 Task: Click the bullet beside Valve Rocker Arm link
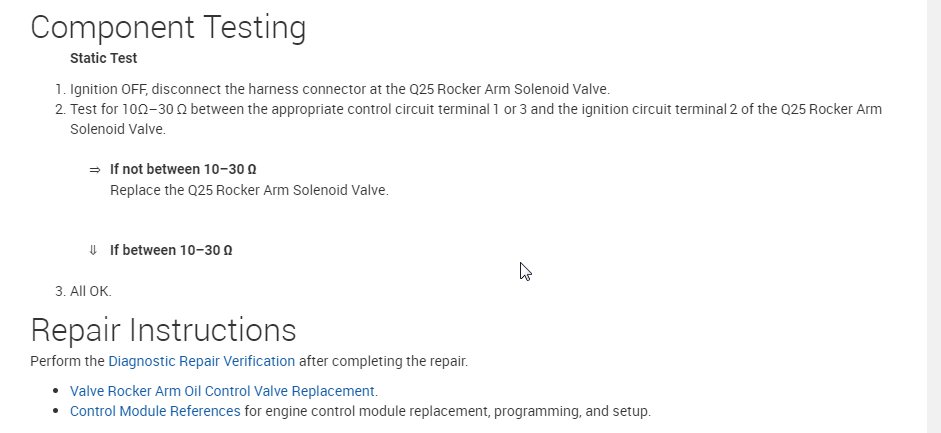coord(55,392)
